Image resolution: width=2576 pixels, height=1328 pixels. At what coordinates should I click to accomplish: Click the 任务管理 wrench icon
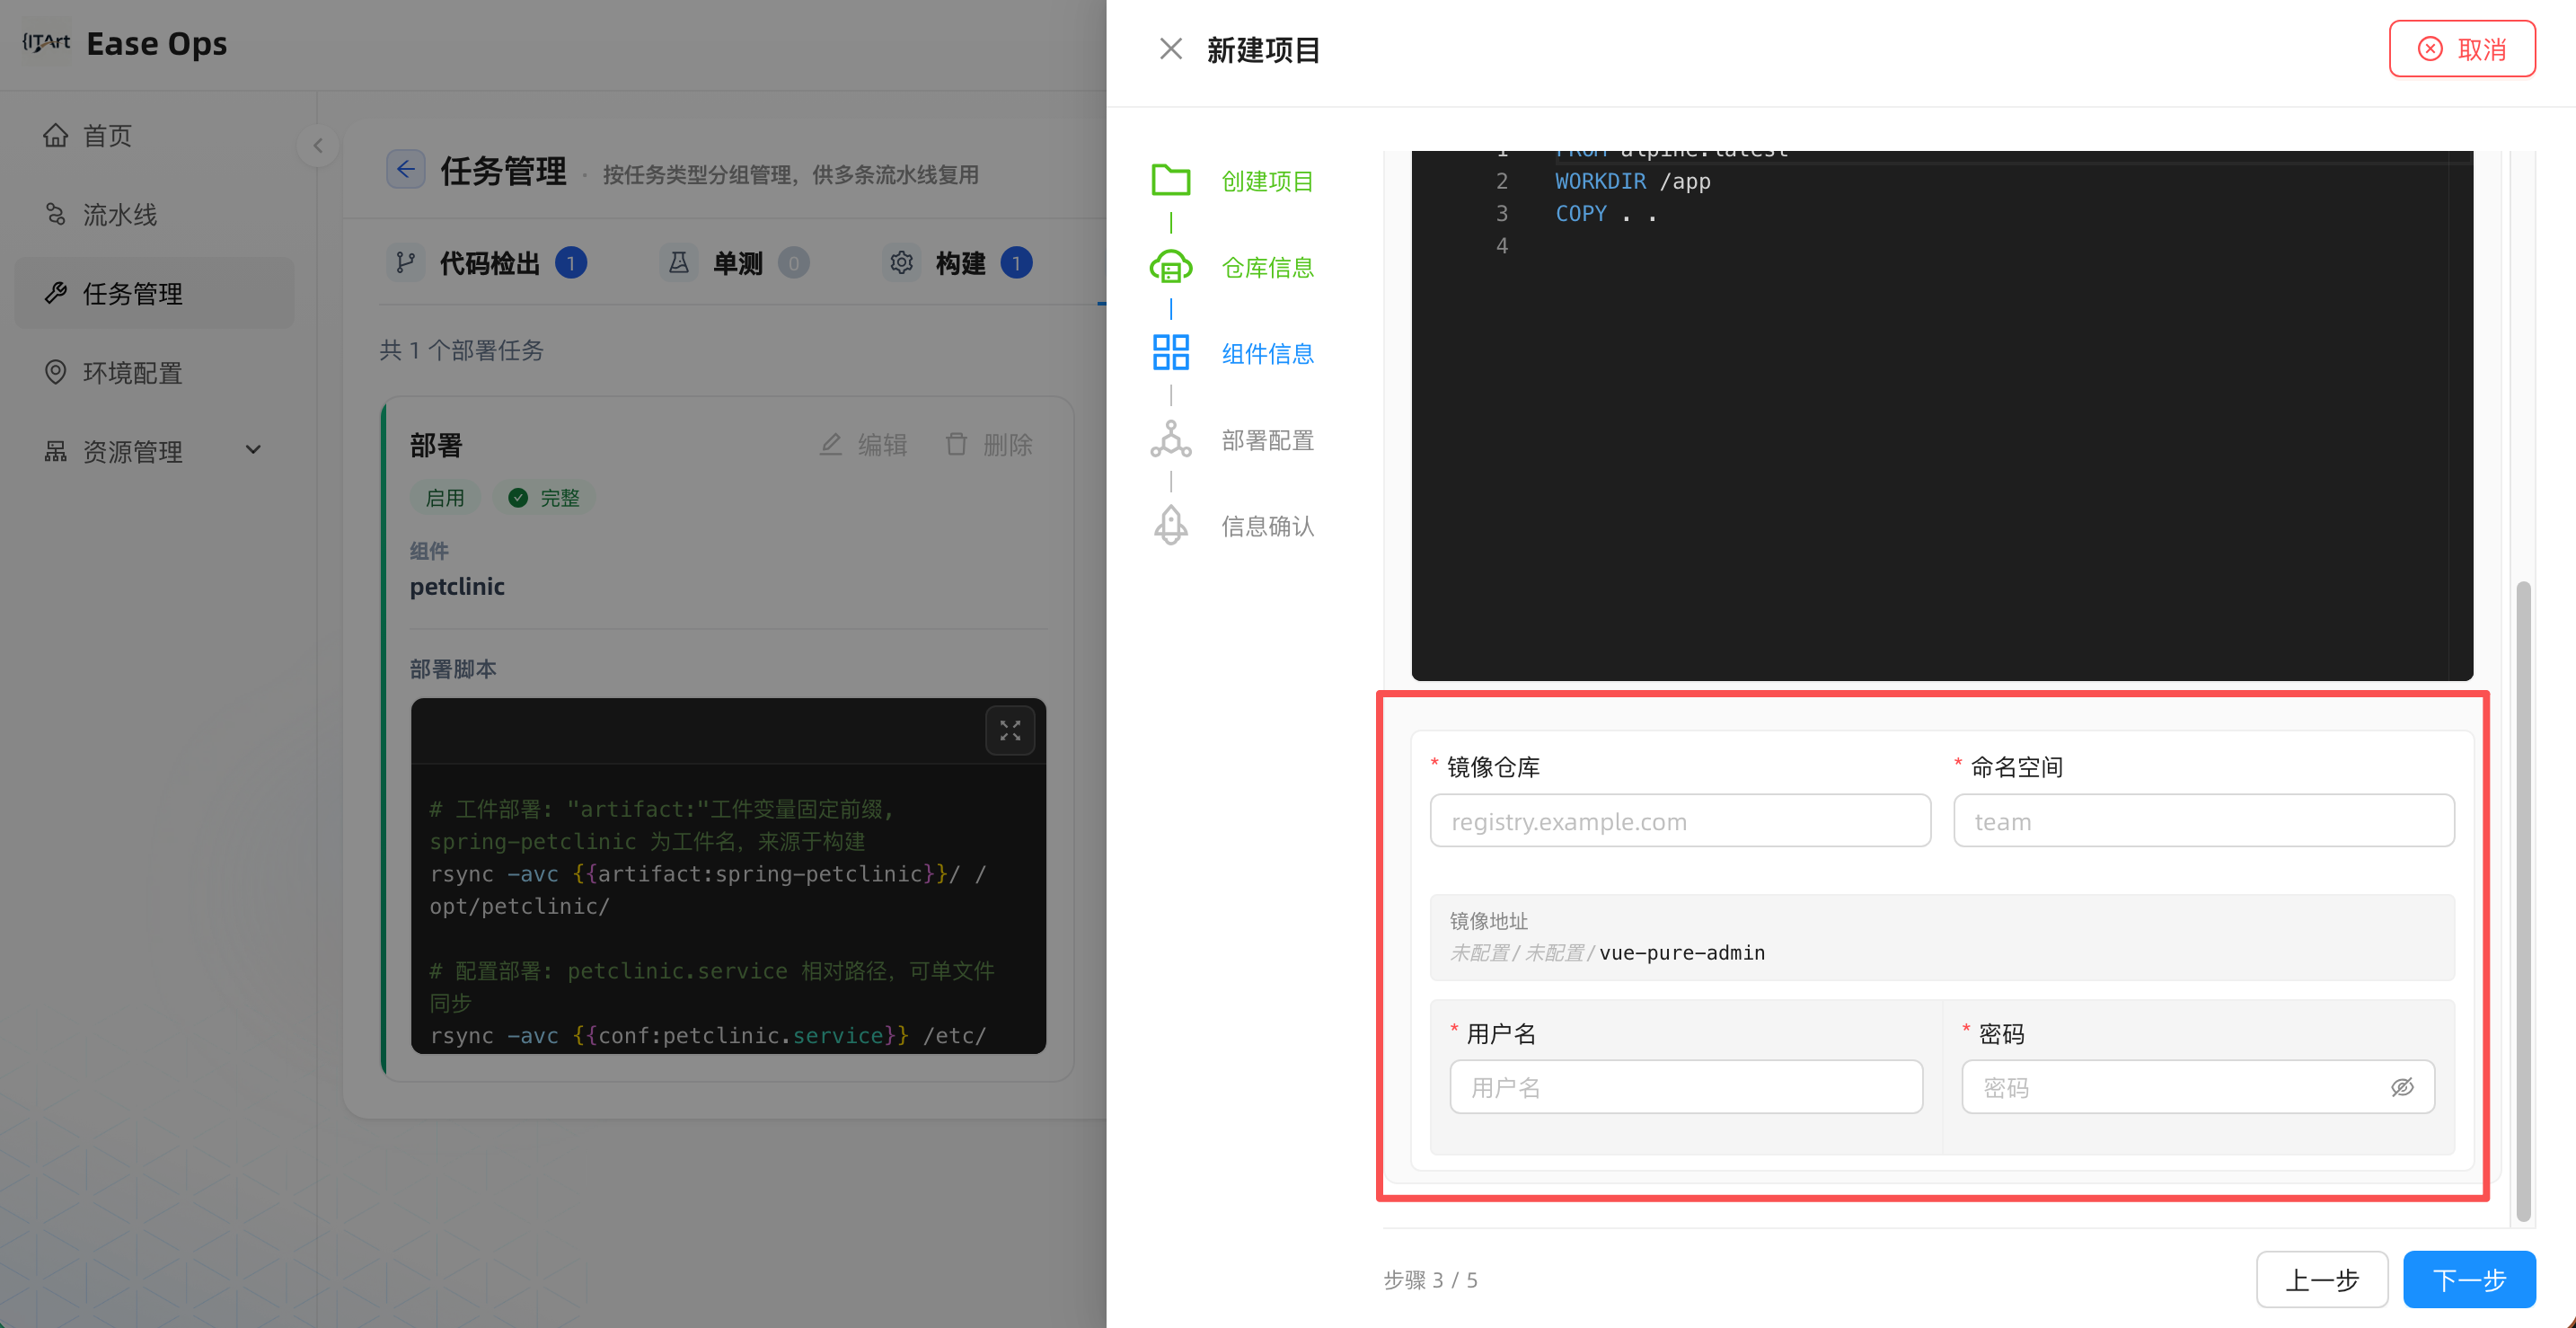(x=56, y=293)
